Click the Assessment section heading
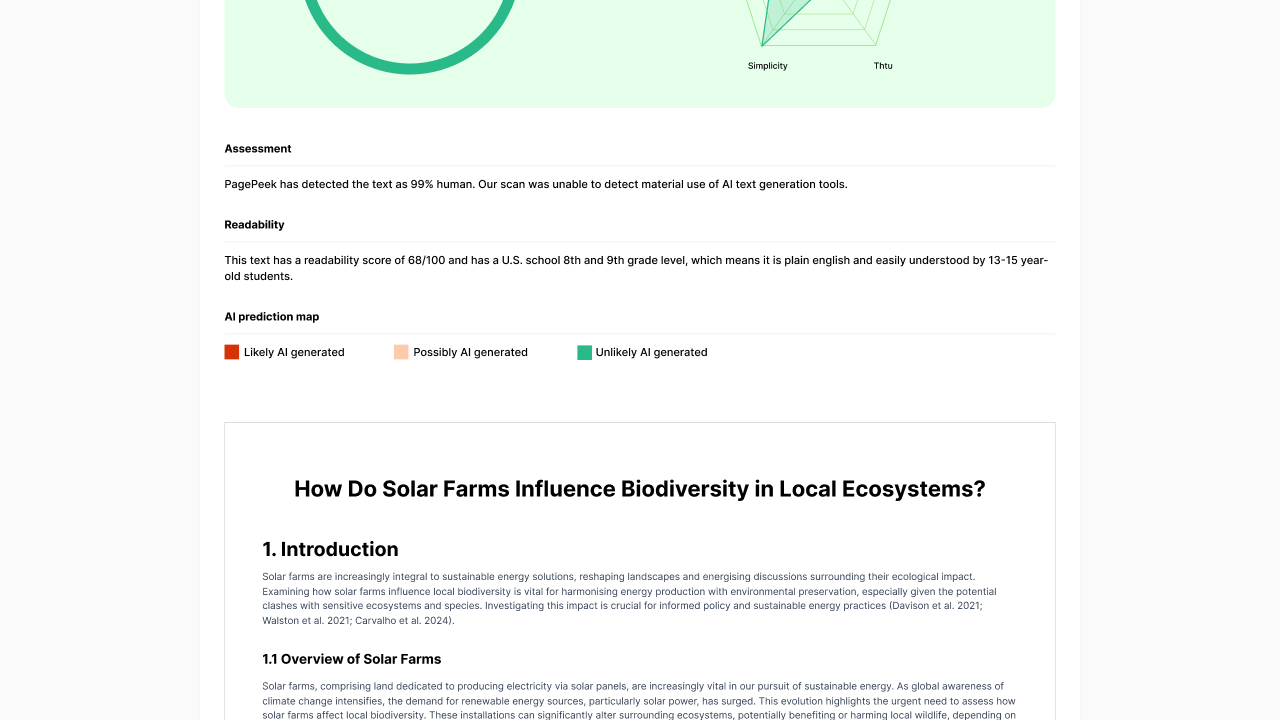 258,149
